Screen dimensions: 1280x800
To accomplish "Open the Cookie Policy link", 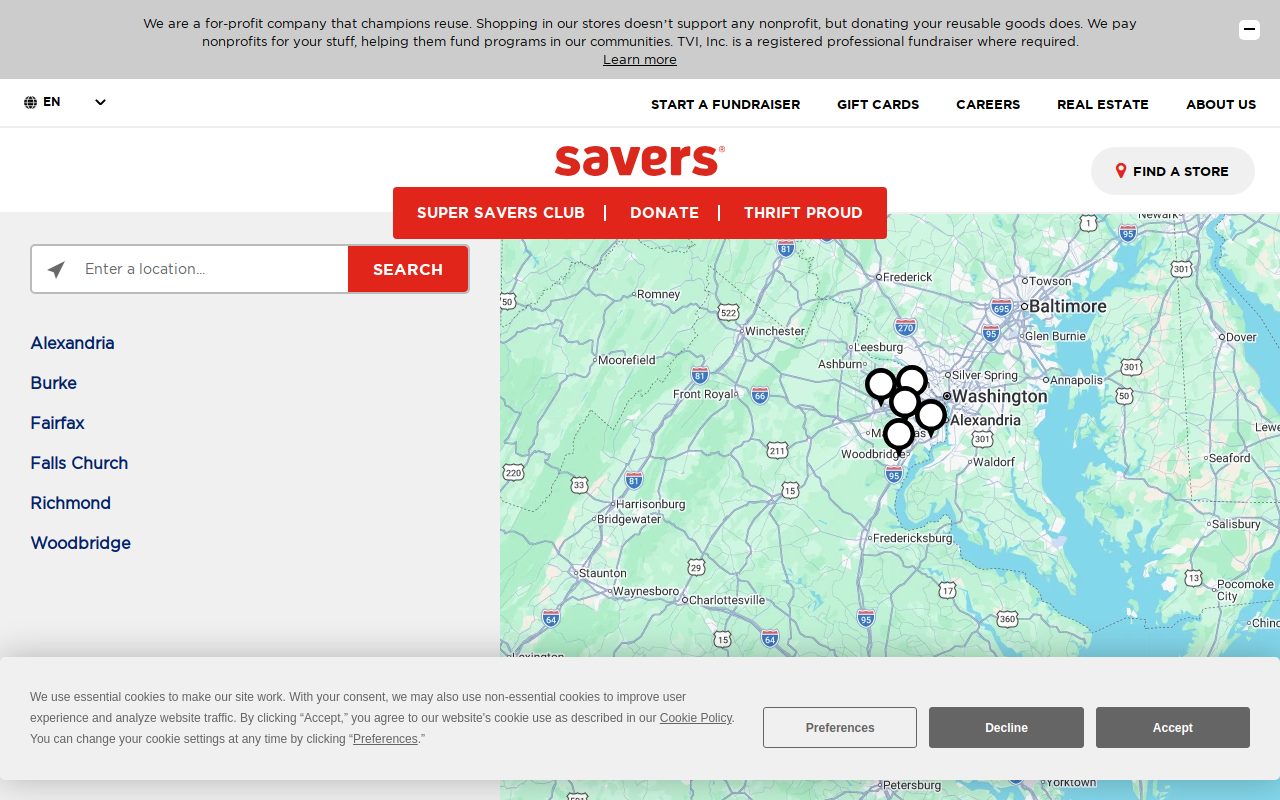I will [696, 718].
